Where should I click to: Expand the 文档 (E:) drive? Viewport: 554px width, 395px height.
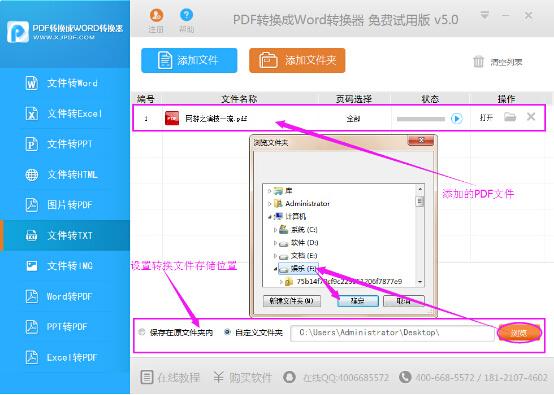pos(275,256)
